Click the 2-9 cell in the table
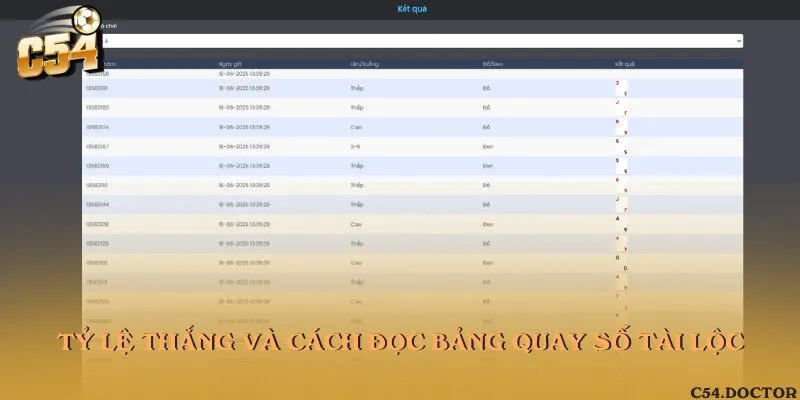Image resolution: width=800 pixels, height=400 pixels. tap(356, 146)
